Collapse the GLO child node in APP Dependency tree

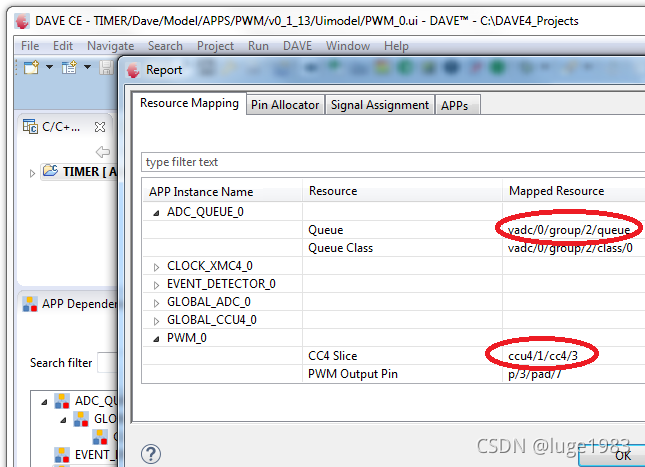63,420
